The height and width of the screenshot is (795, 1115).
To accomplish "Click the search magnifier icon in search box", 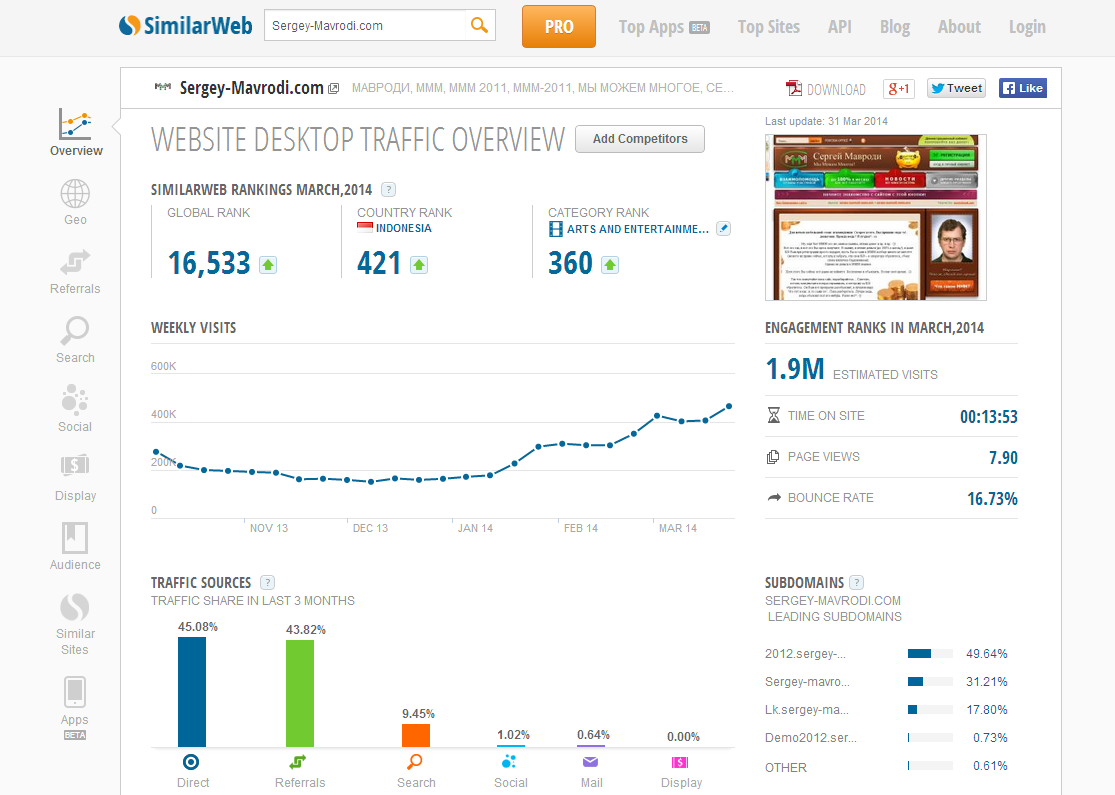I will [480, 26].
